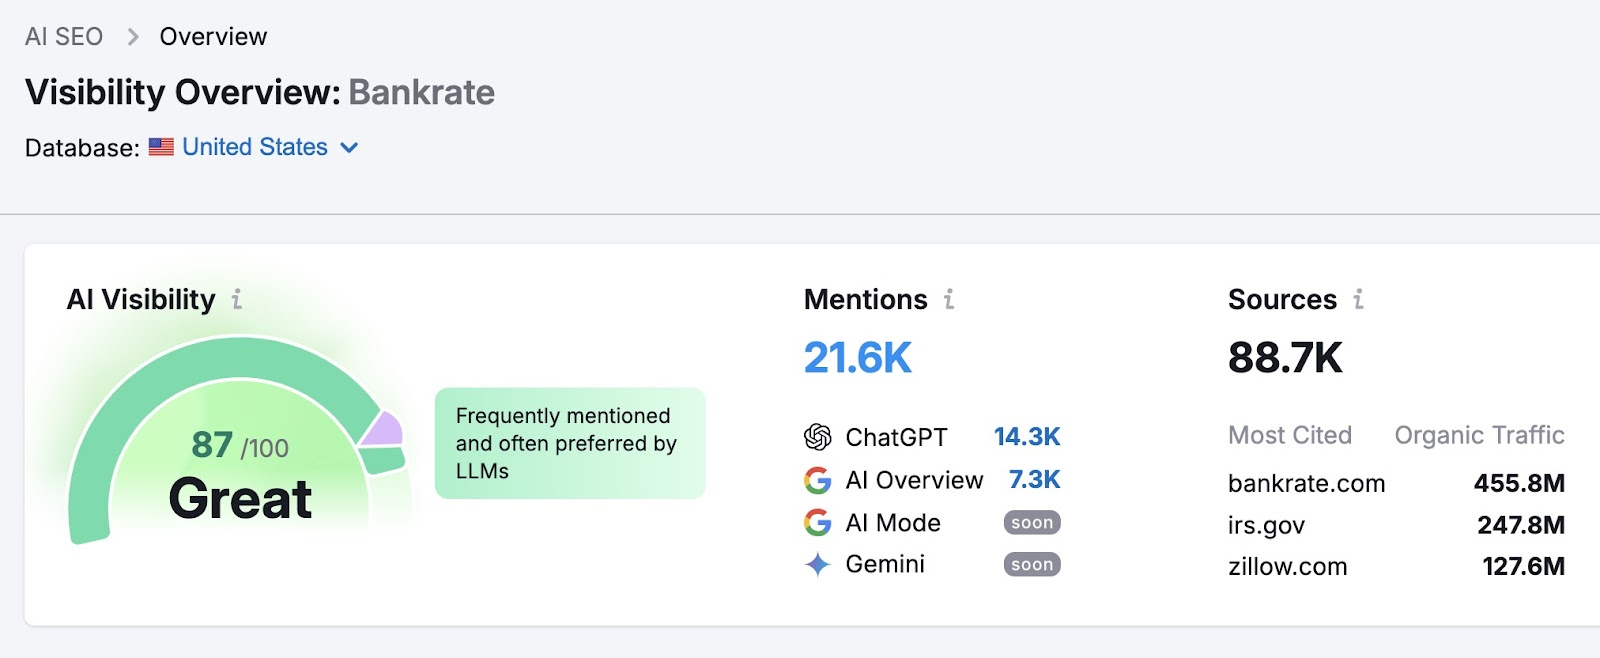
Task: Click the Gemini sparkle icon
Action: pyautogui.click(x=818, y=565)
